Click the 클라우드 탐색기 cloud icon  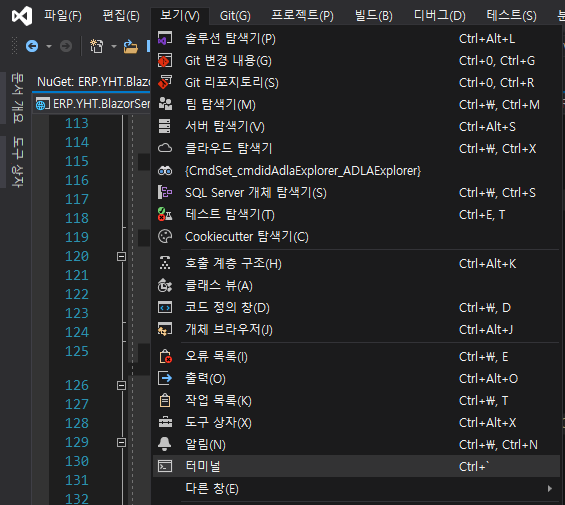pyautogui.click(x=165, y=148)
